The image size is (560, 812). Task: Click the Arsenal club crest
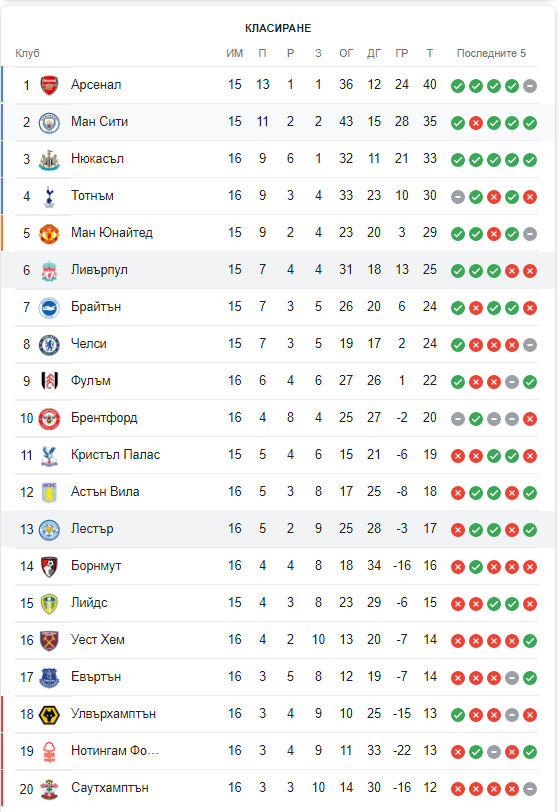(x=49, y=85)
